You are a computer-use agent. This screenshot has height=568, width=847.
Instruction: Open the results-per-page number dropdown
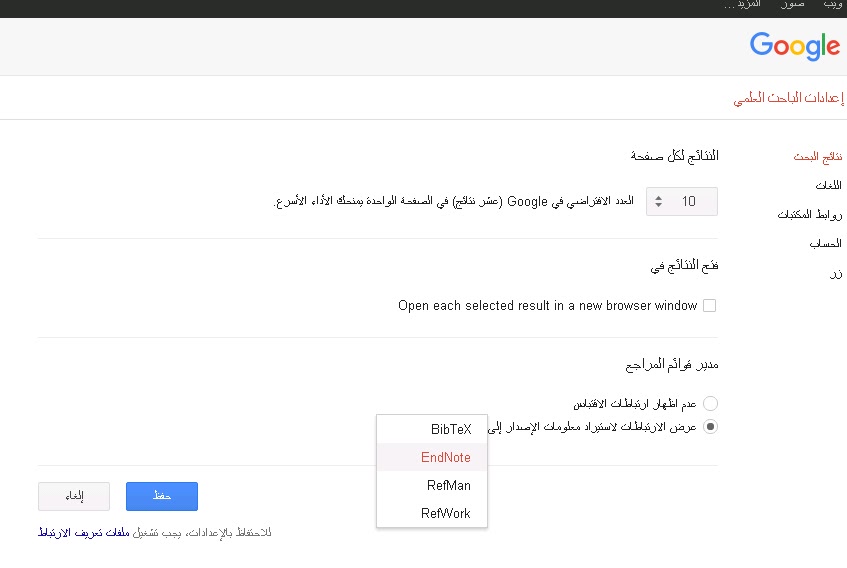point(682,201)
